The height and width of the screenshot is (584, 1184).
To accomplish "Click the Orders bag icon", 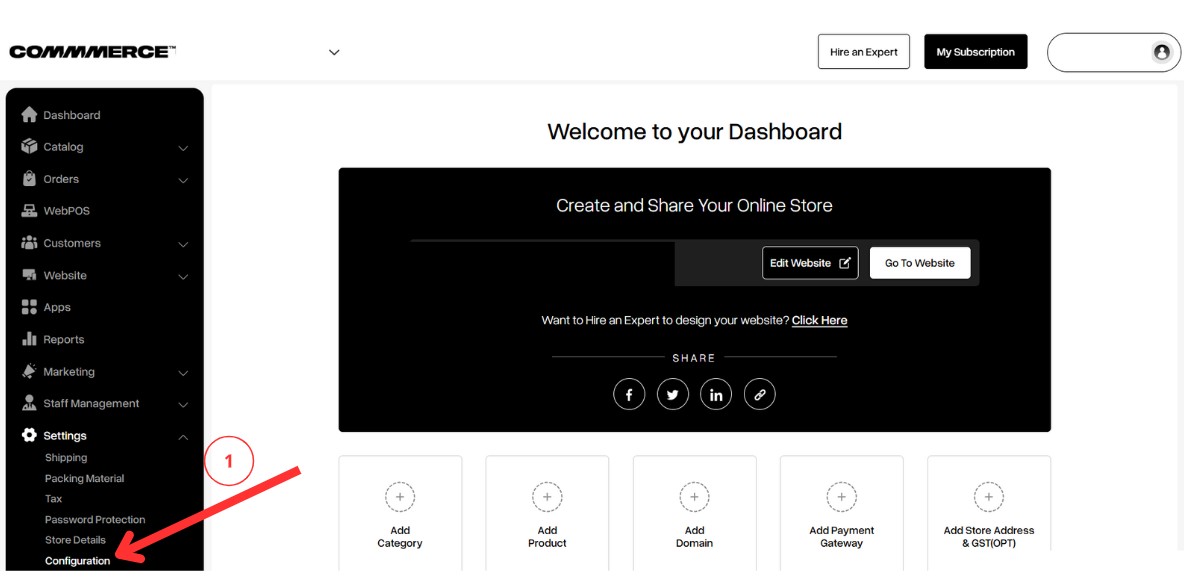I will 29,178.
